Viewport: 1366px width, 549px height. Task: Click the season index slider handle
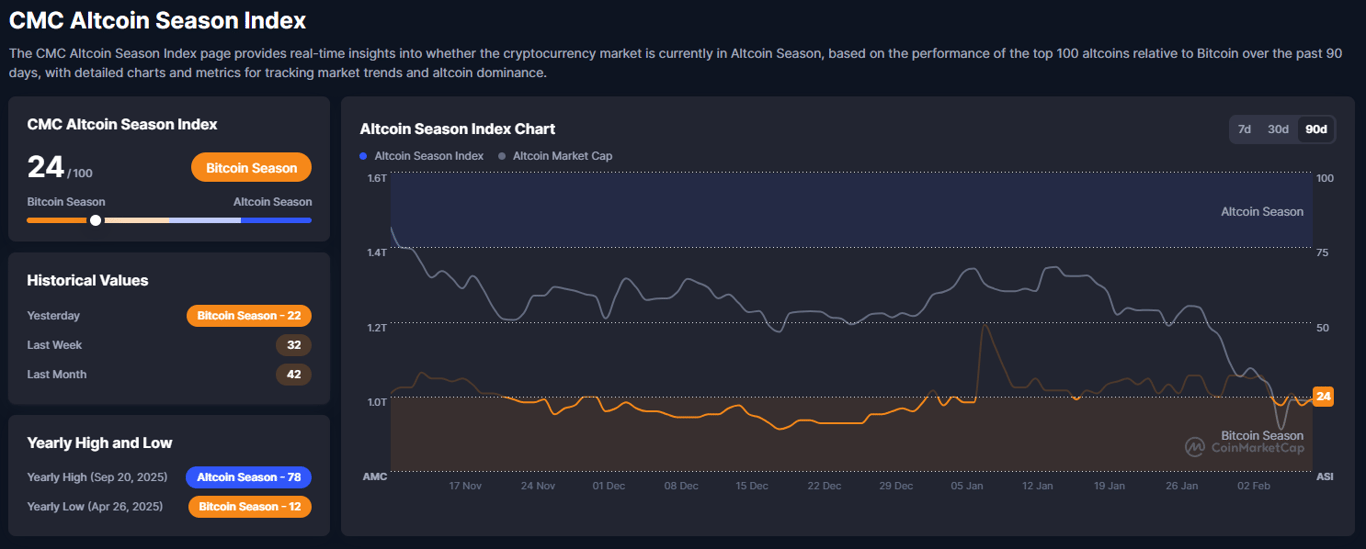(95, 220)
